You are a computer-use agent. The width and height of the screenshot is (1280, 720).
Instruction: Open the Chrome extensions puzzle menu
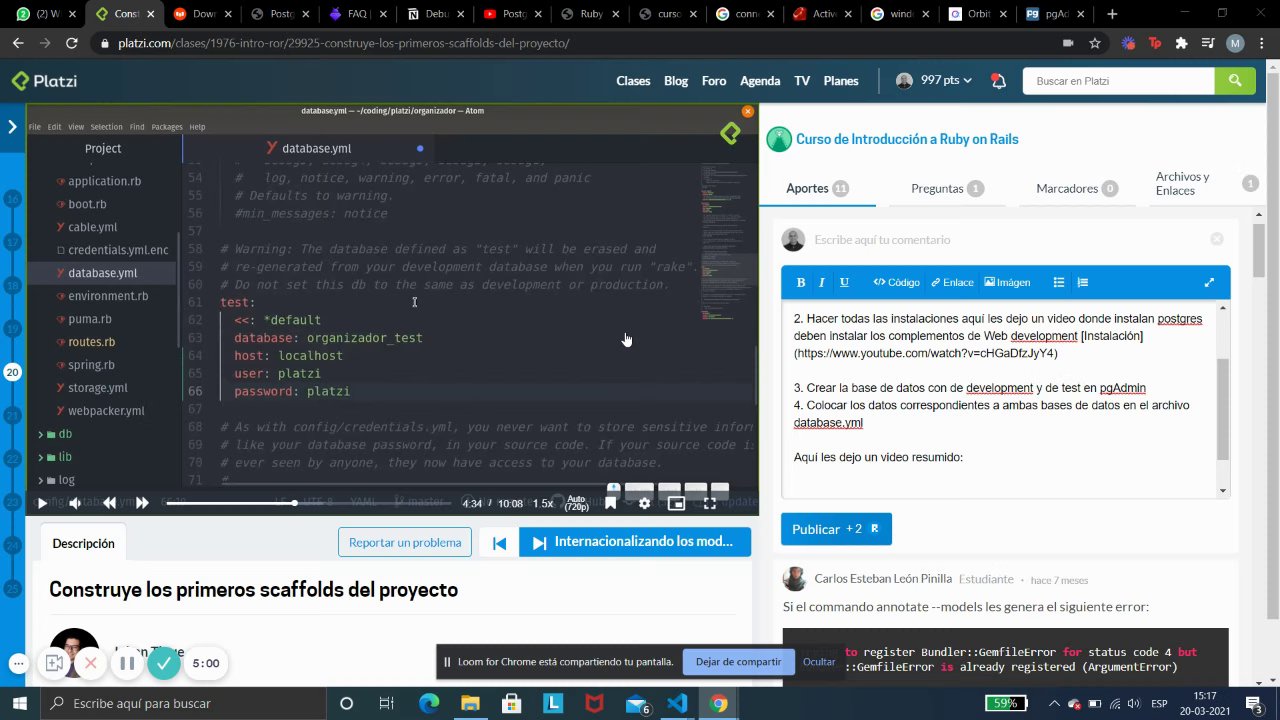pos(1181,43)
